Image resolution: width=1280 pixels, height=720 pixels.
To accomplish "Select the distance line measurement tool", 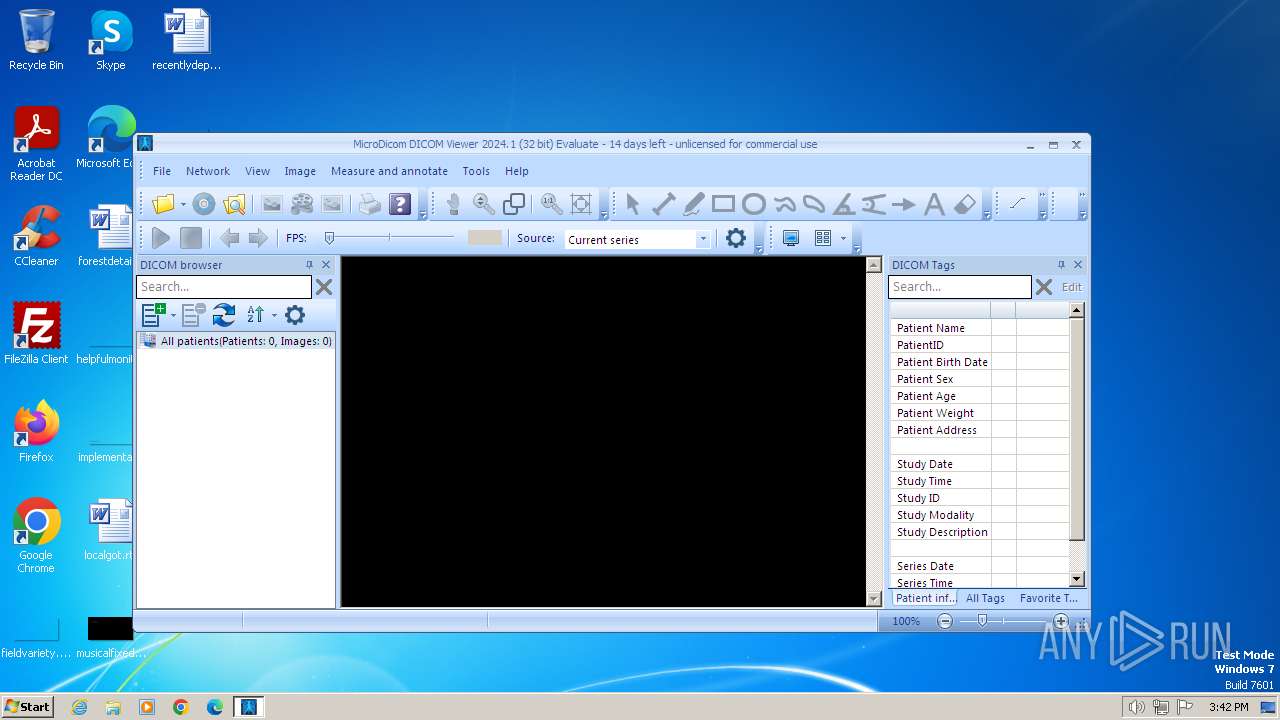I will point(663,204).
